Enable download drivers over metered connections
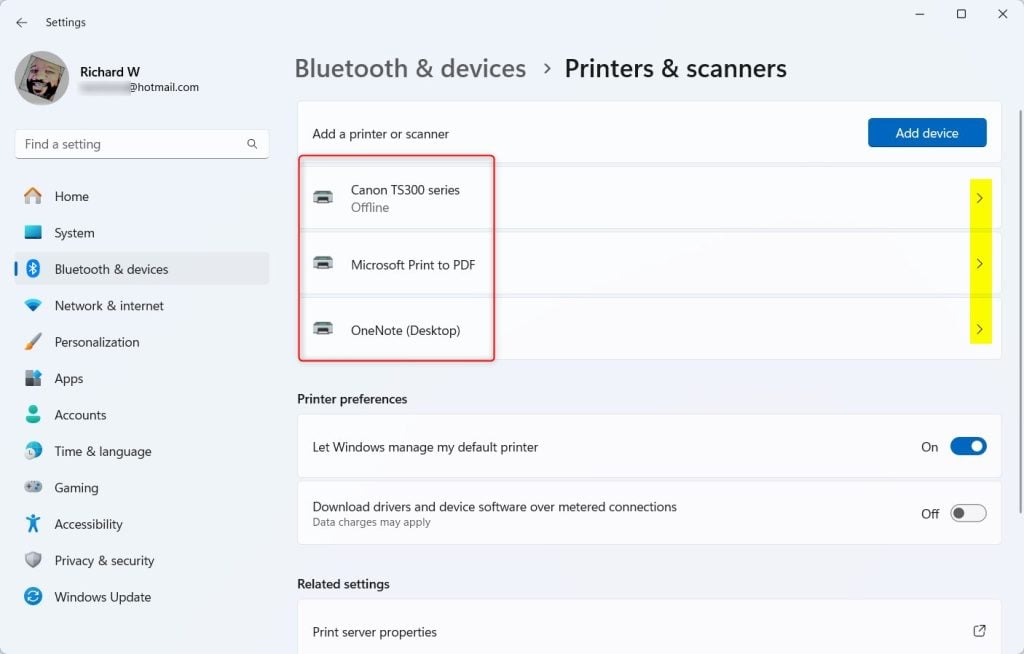Viewport: 1024px width, 654px height. (x=968, y=514)
